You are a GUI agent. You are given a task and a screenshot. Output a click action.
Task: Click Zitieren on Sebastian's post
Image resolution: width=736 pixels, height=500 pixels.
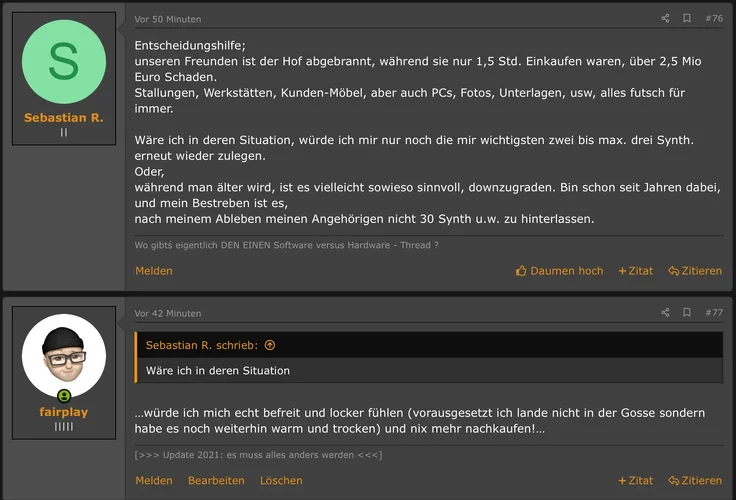695,271
